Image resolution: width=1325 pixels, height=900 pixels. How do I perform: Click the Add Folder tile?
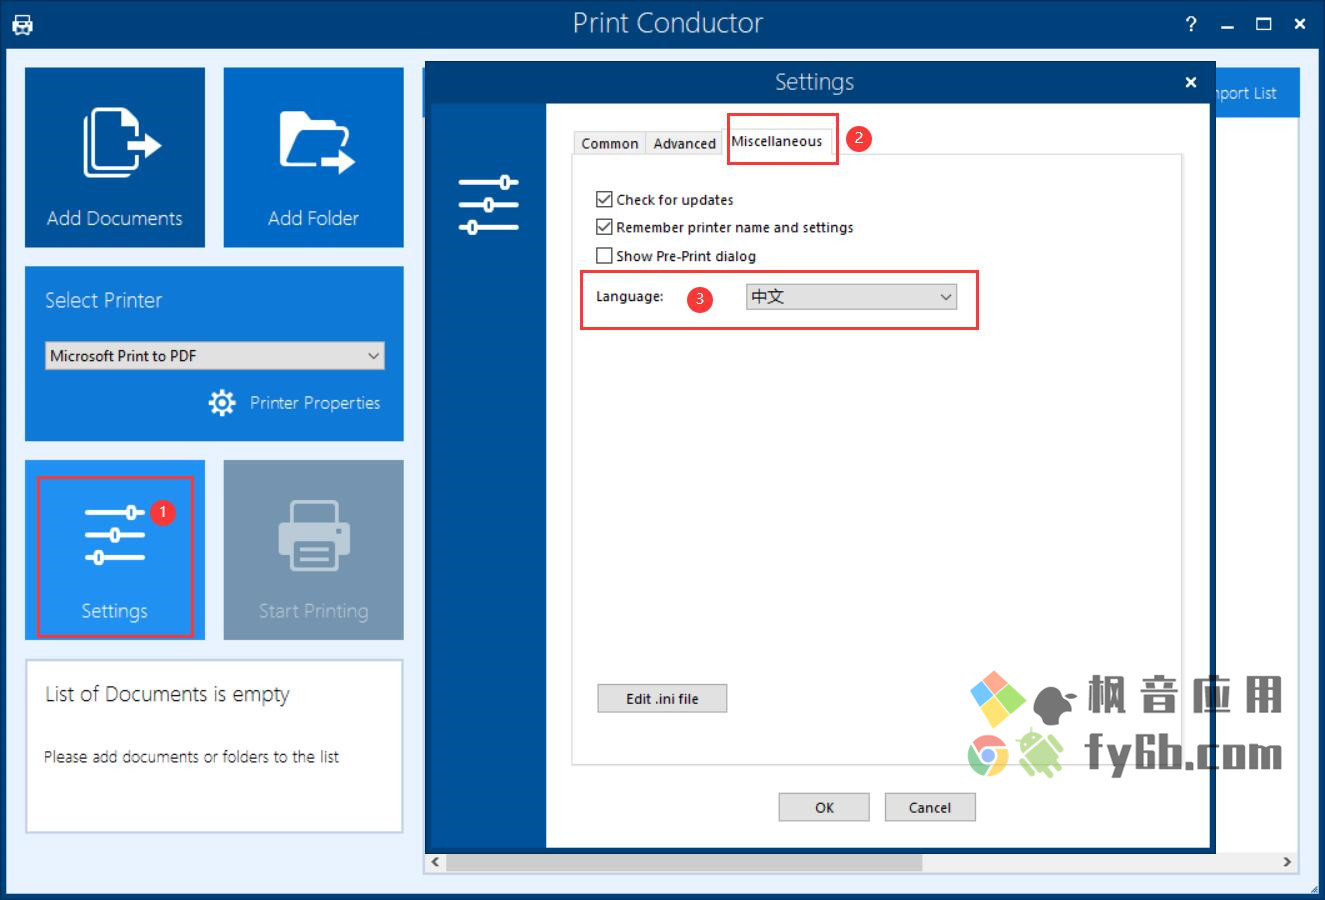coord(313,157)
